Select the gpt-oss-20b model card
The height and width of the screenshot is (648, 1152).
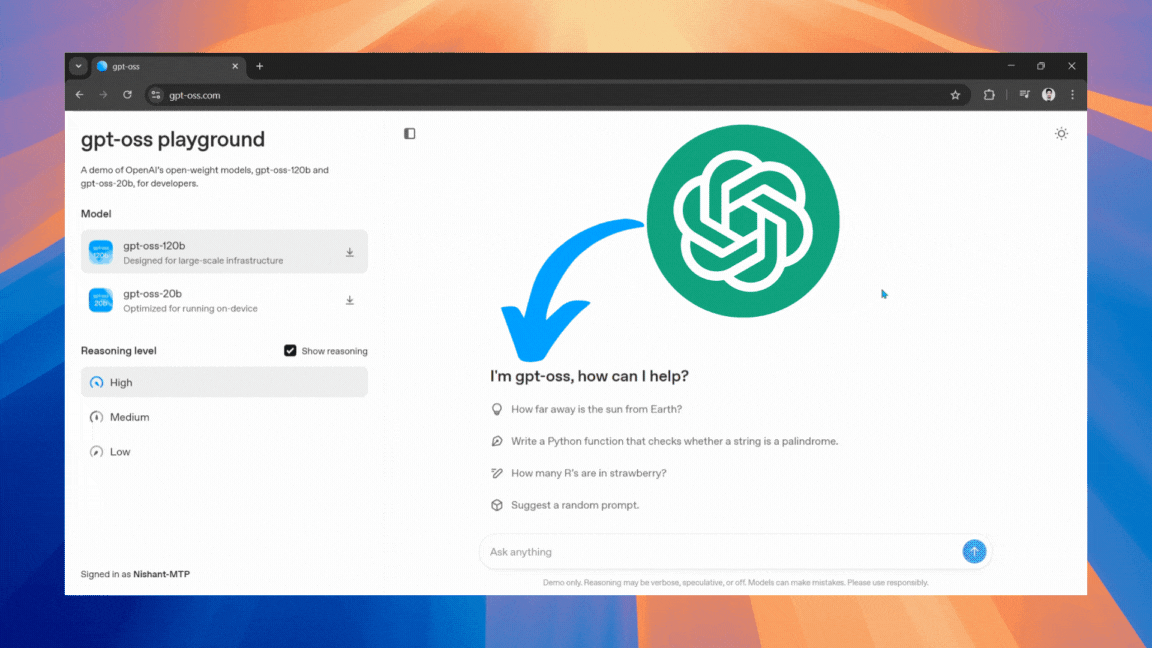224,300
